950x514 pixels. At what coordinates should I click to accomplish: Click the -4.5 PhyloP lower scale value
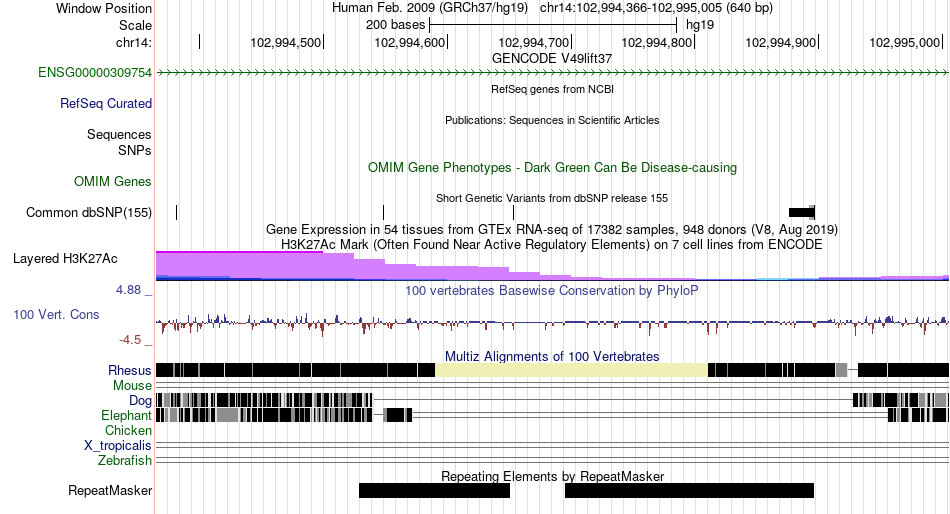[130, 340]
